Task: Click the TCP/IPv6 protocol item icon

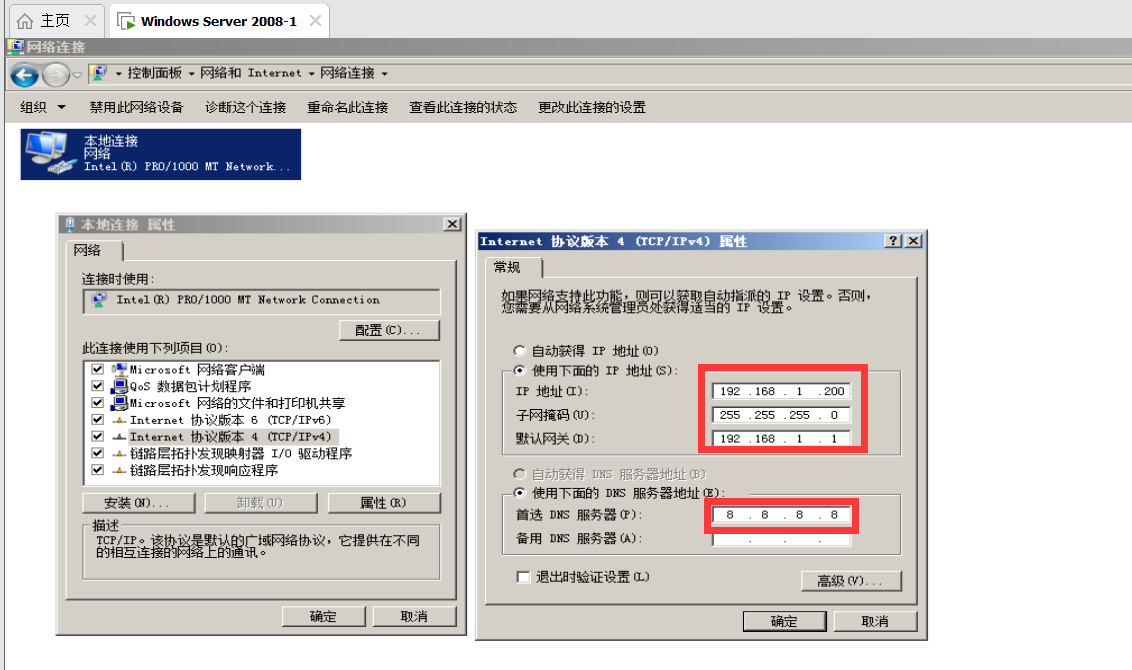Action: [x=119, y=419]
